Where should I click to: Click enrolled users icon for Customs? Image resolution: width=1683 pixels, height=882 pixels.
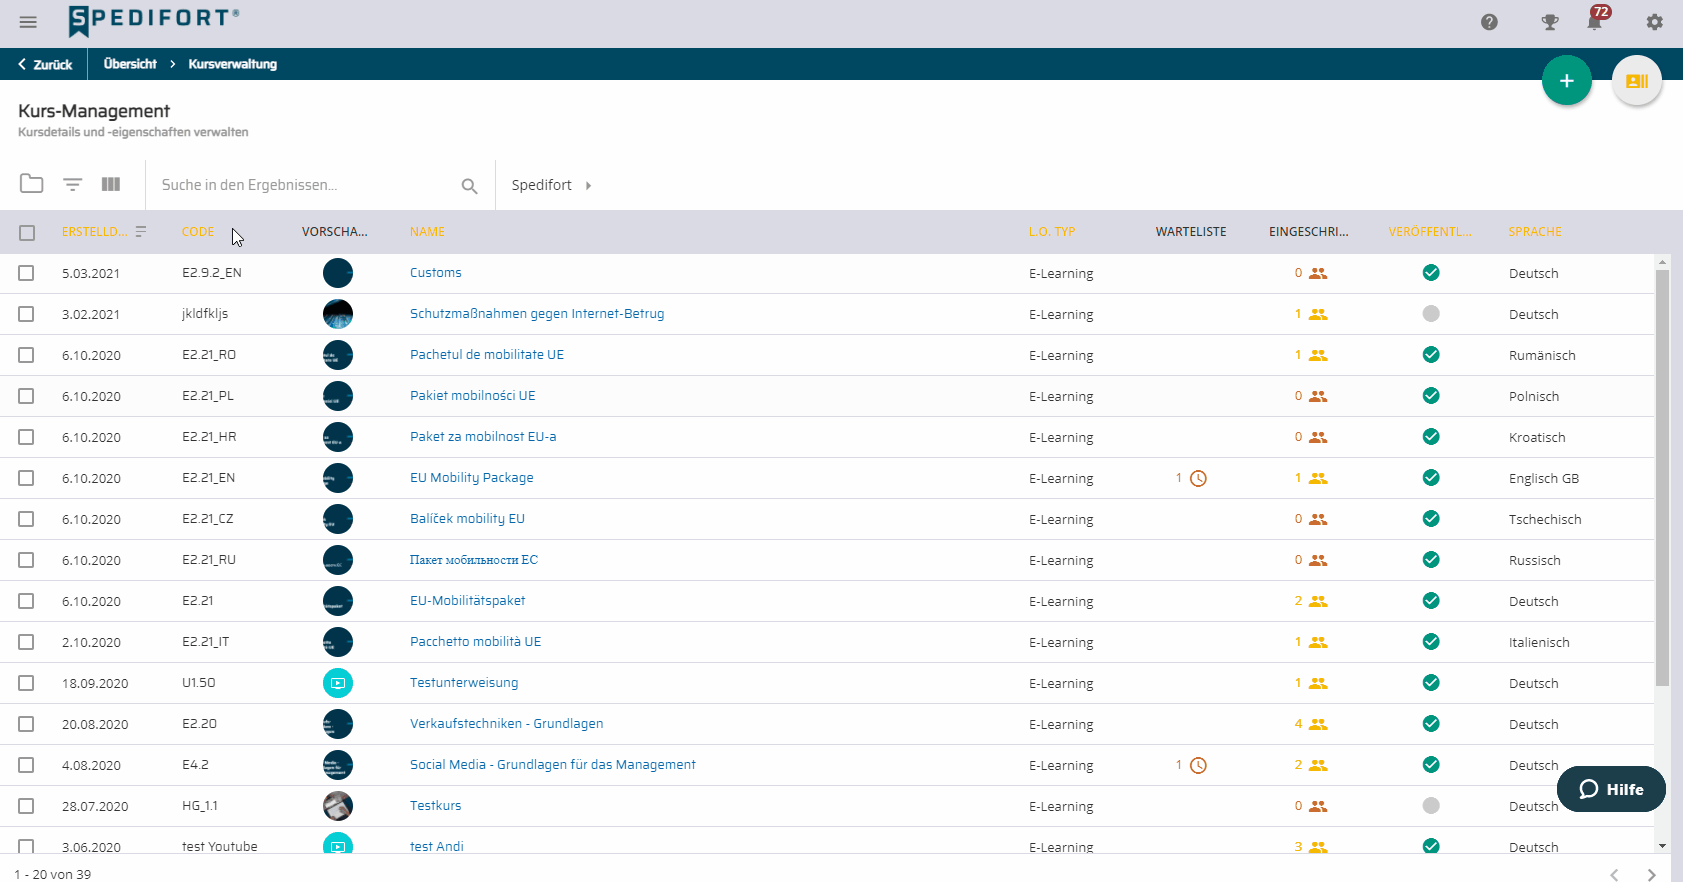tap(1318, 273)
